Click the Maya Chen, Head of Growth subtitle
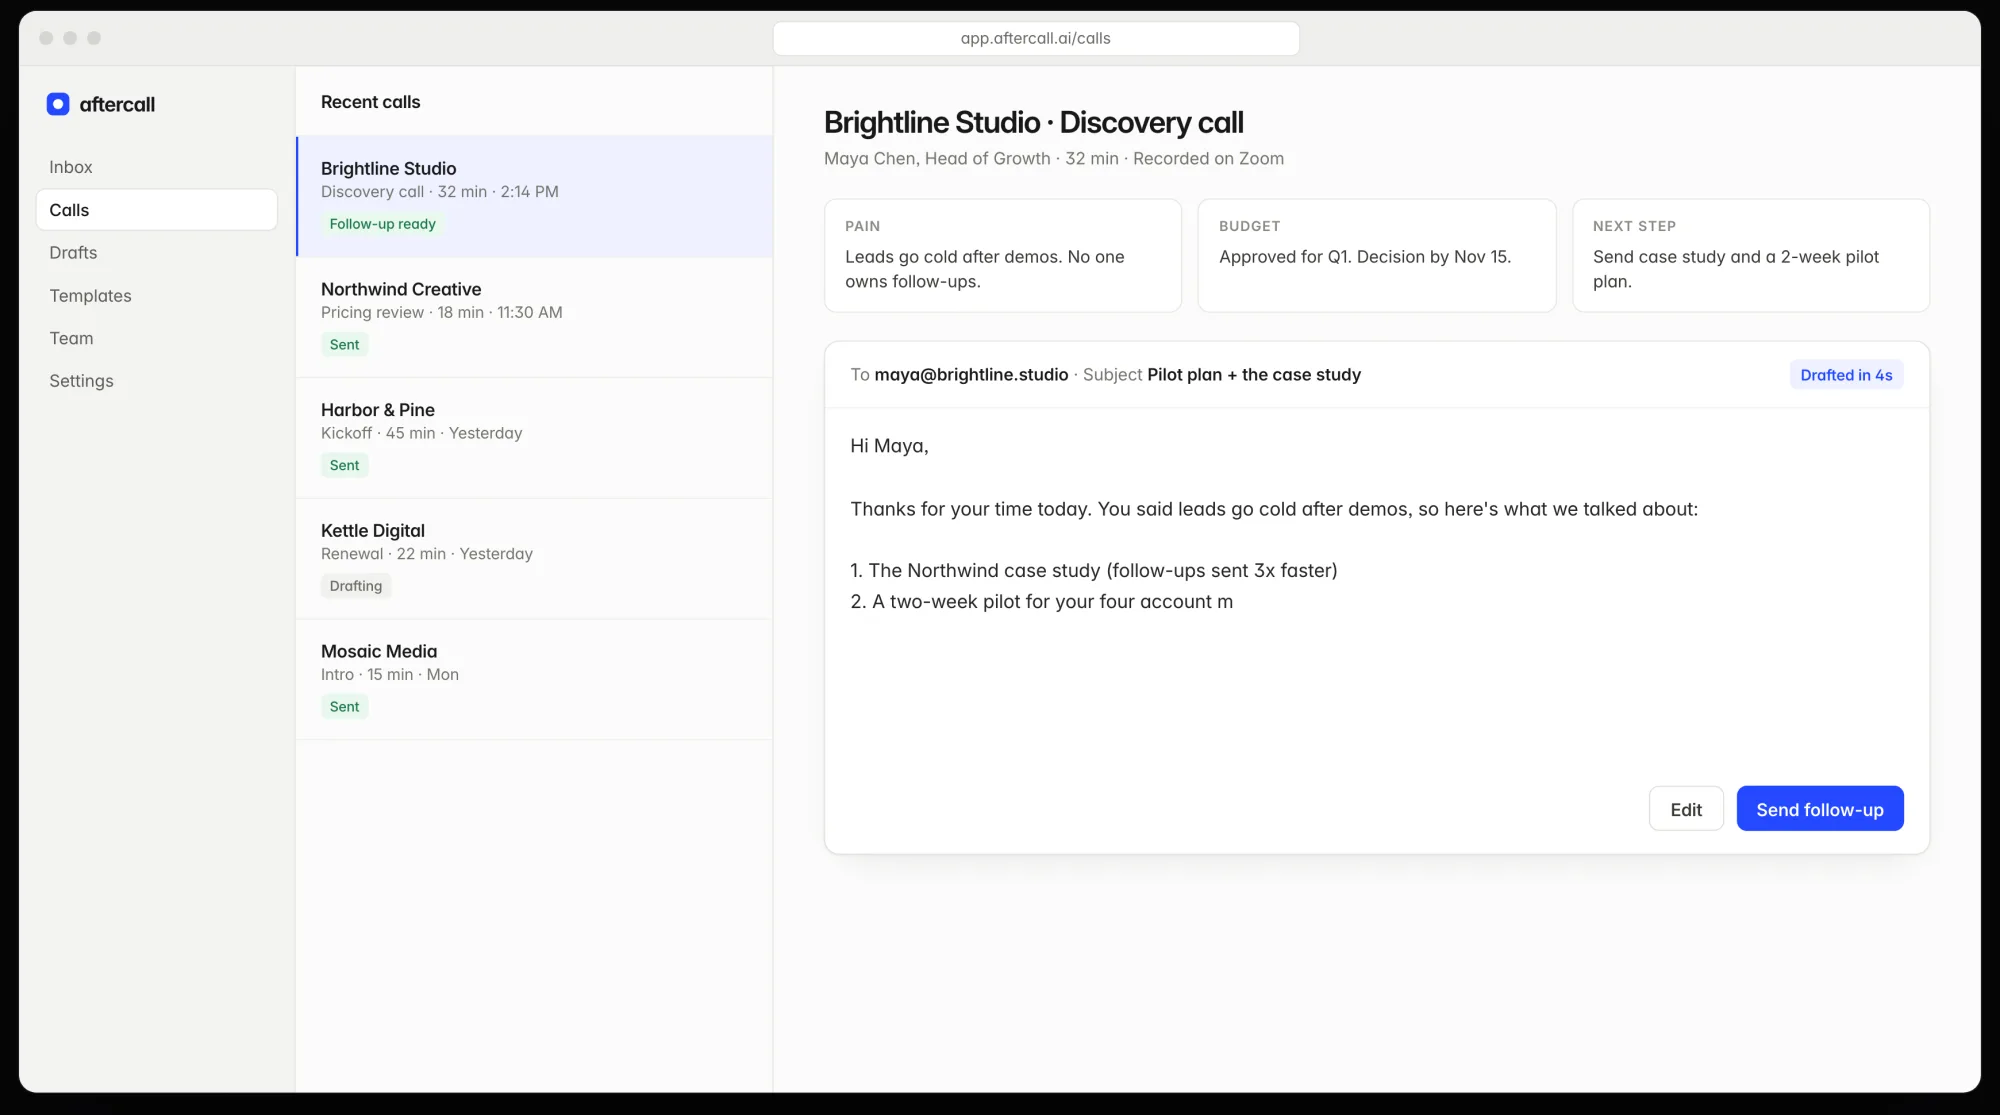 pos(1054,159)
